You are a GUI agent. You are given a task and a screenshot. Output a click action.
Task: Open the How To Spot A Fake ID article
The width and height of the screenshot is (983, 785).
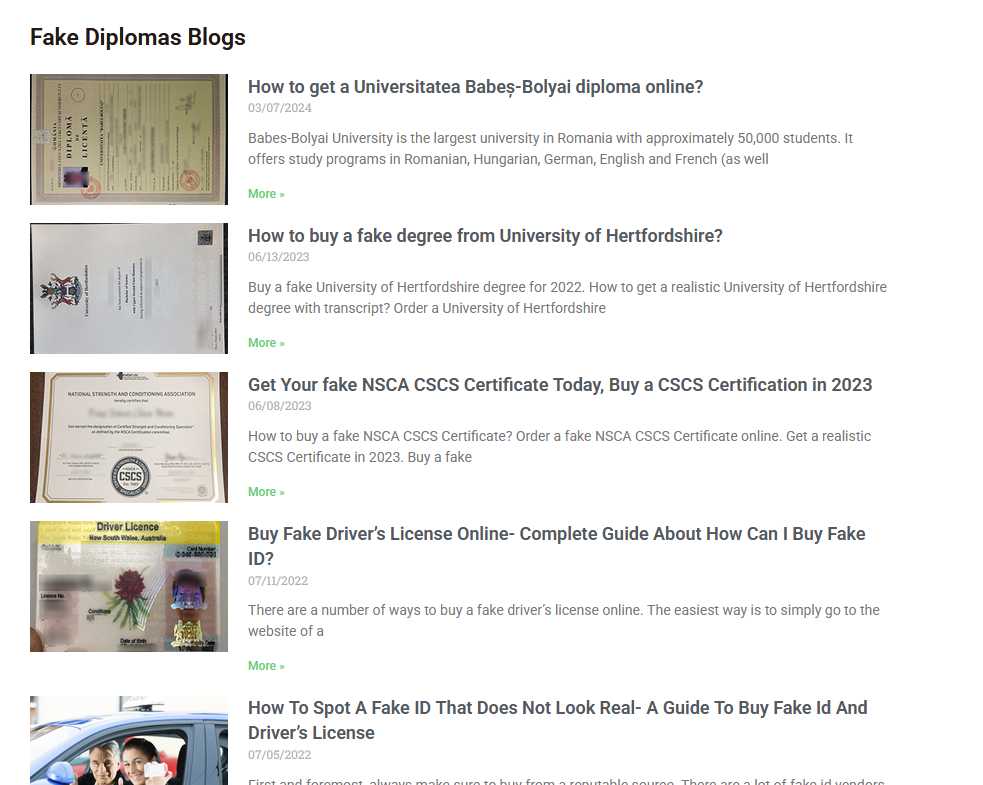coord(558,720)
